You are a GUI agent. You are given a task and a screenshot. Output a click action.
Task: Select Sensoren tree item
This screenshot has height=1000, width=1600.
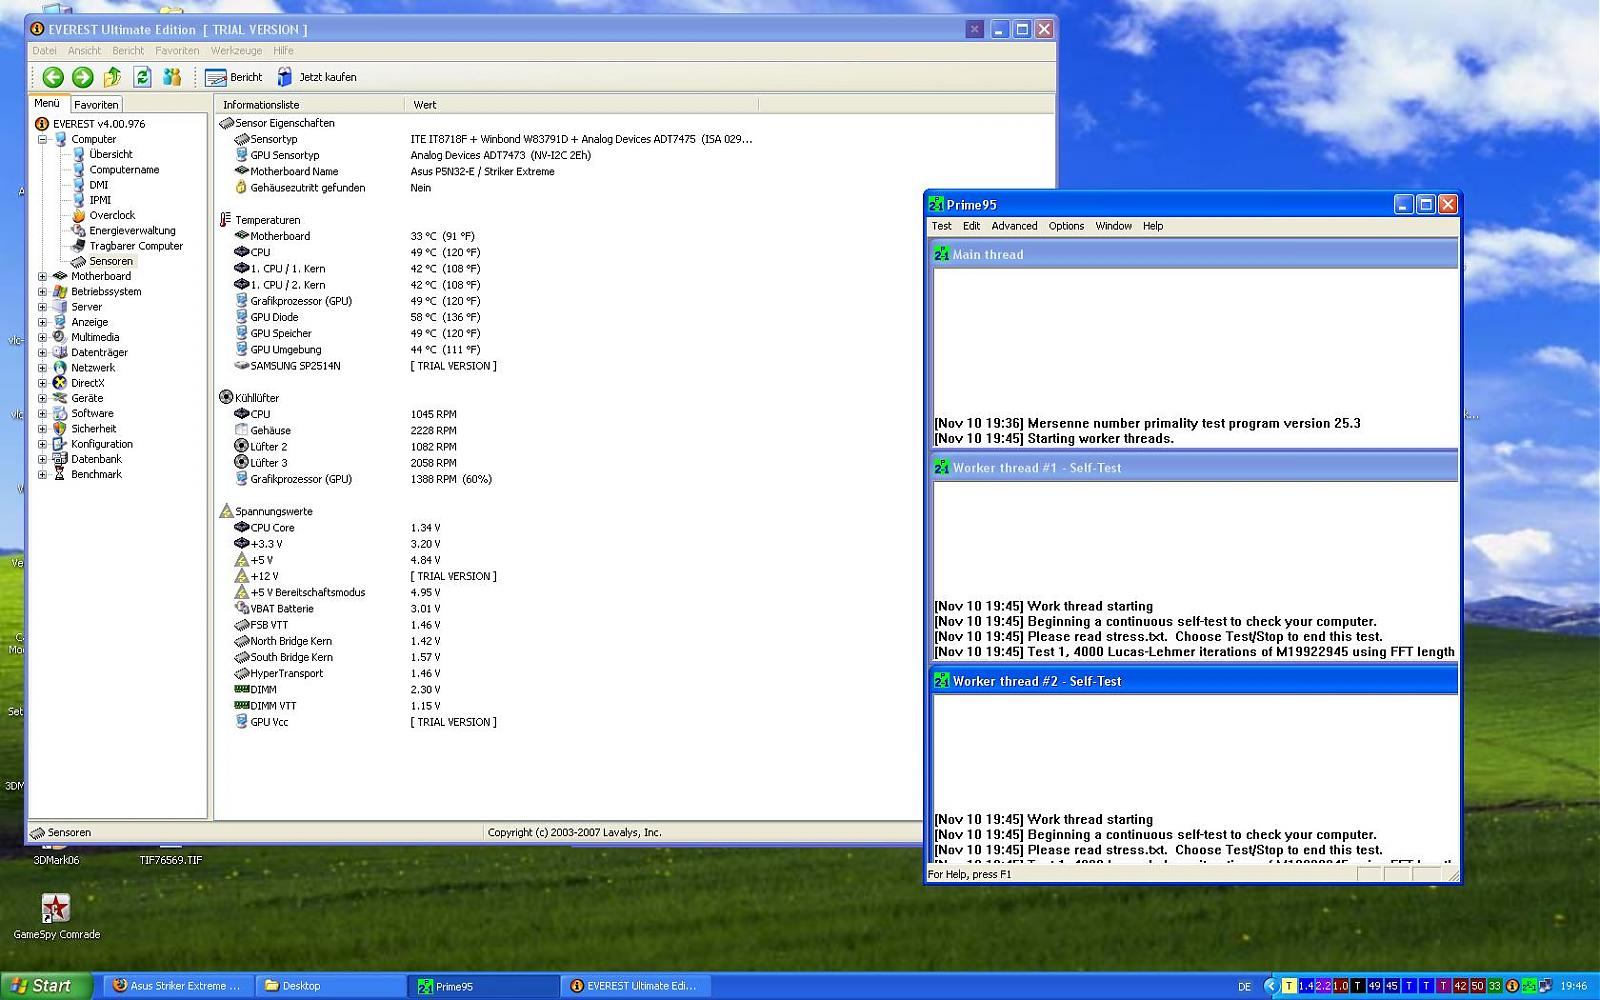click(x=111, y=261)
